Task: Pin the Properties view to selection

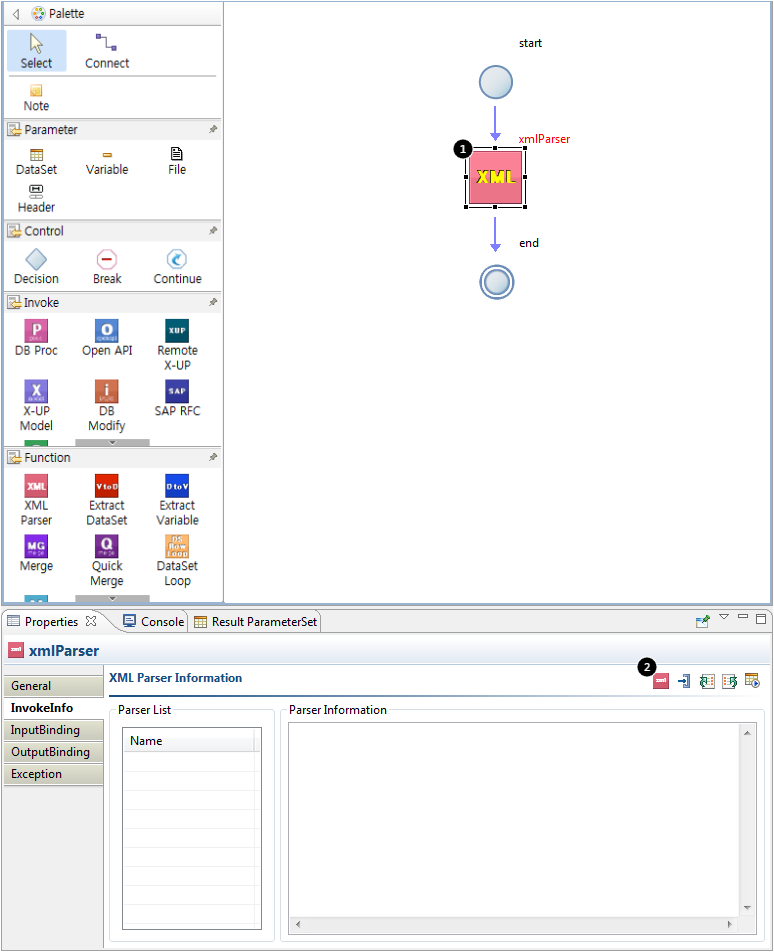Action: point(702,621)
